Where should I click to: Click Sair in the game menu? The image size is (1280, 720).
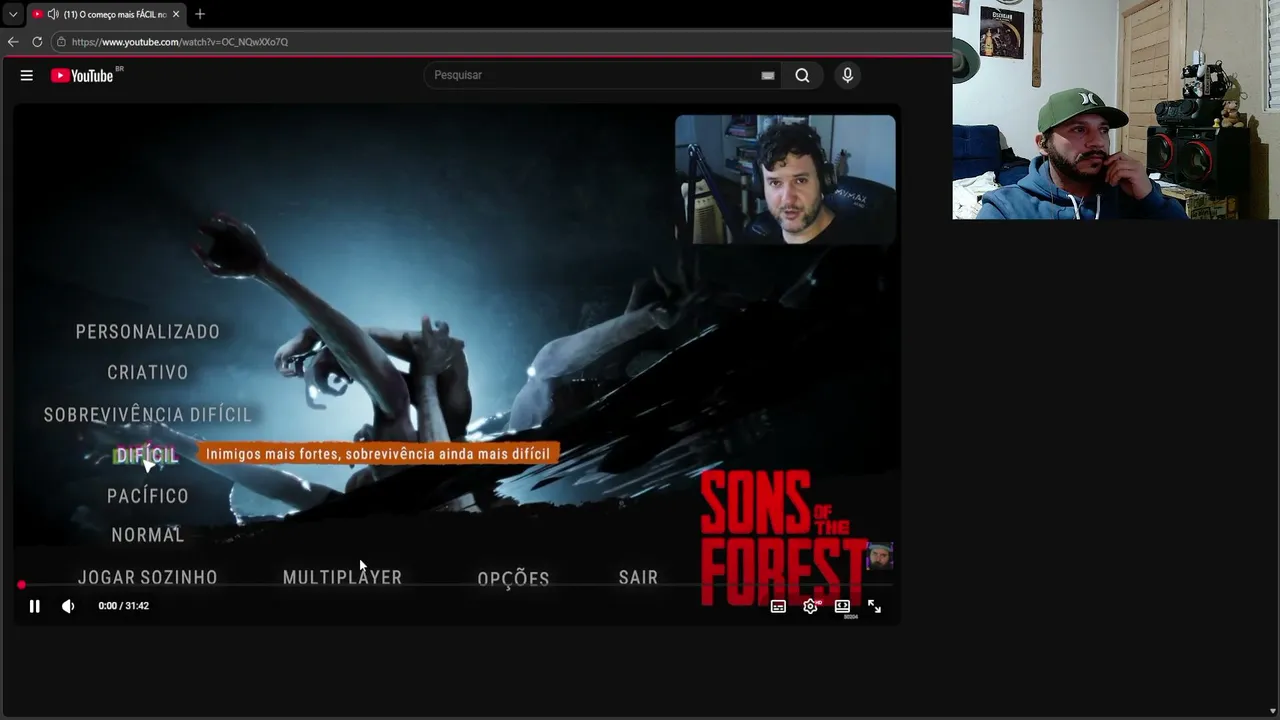click(638, 577)
